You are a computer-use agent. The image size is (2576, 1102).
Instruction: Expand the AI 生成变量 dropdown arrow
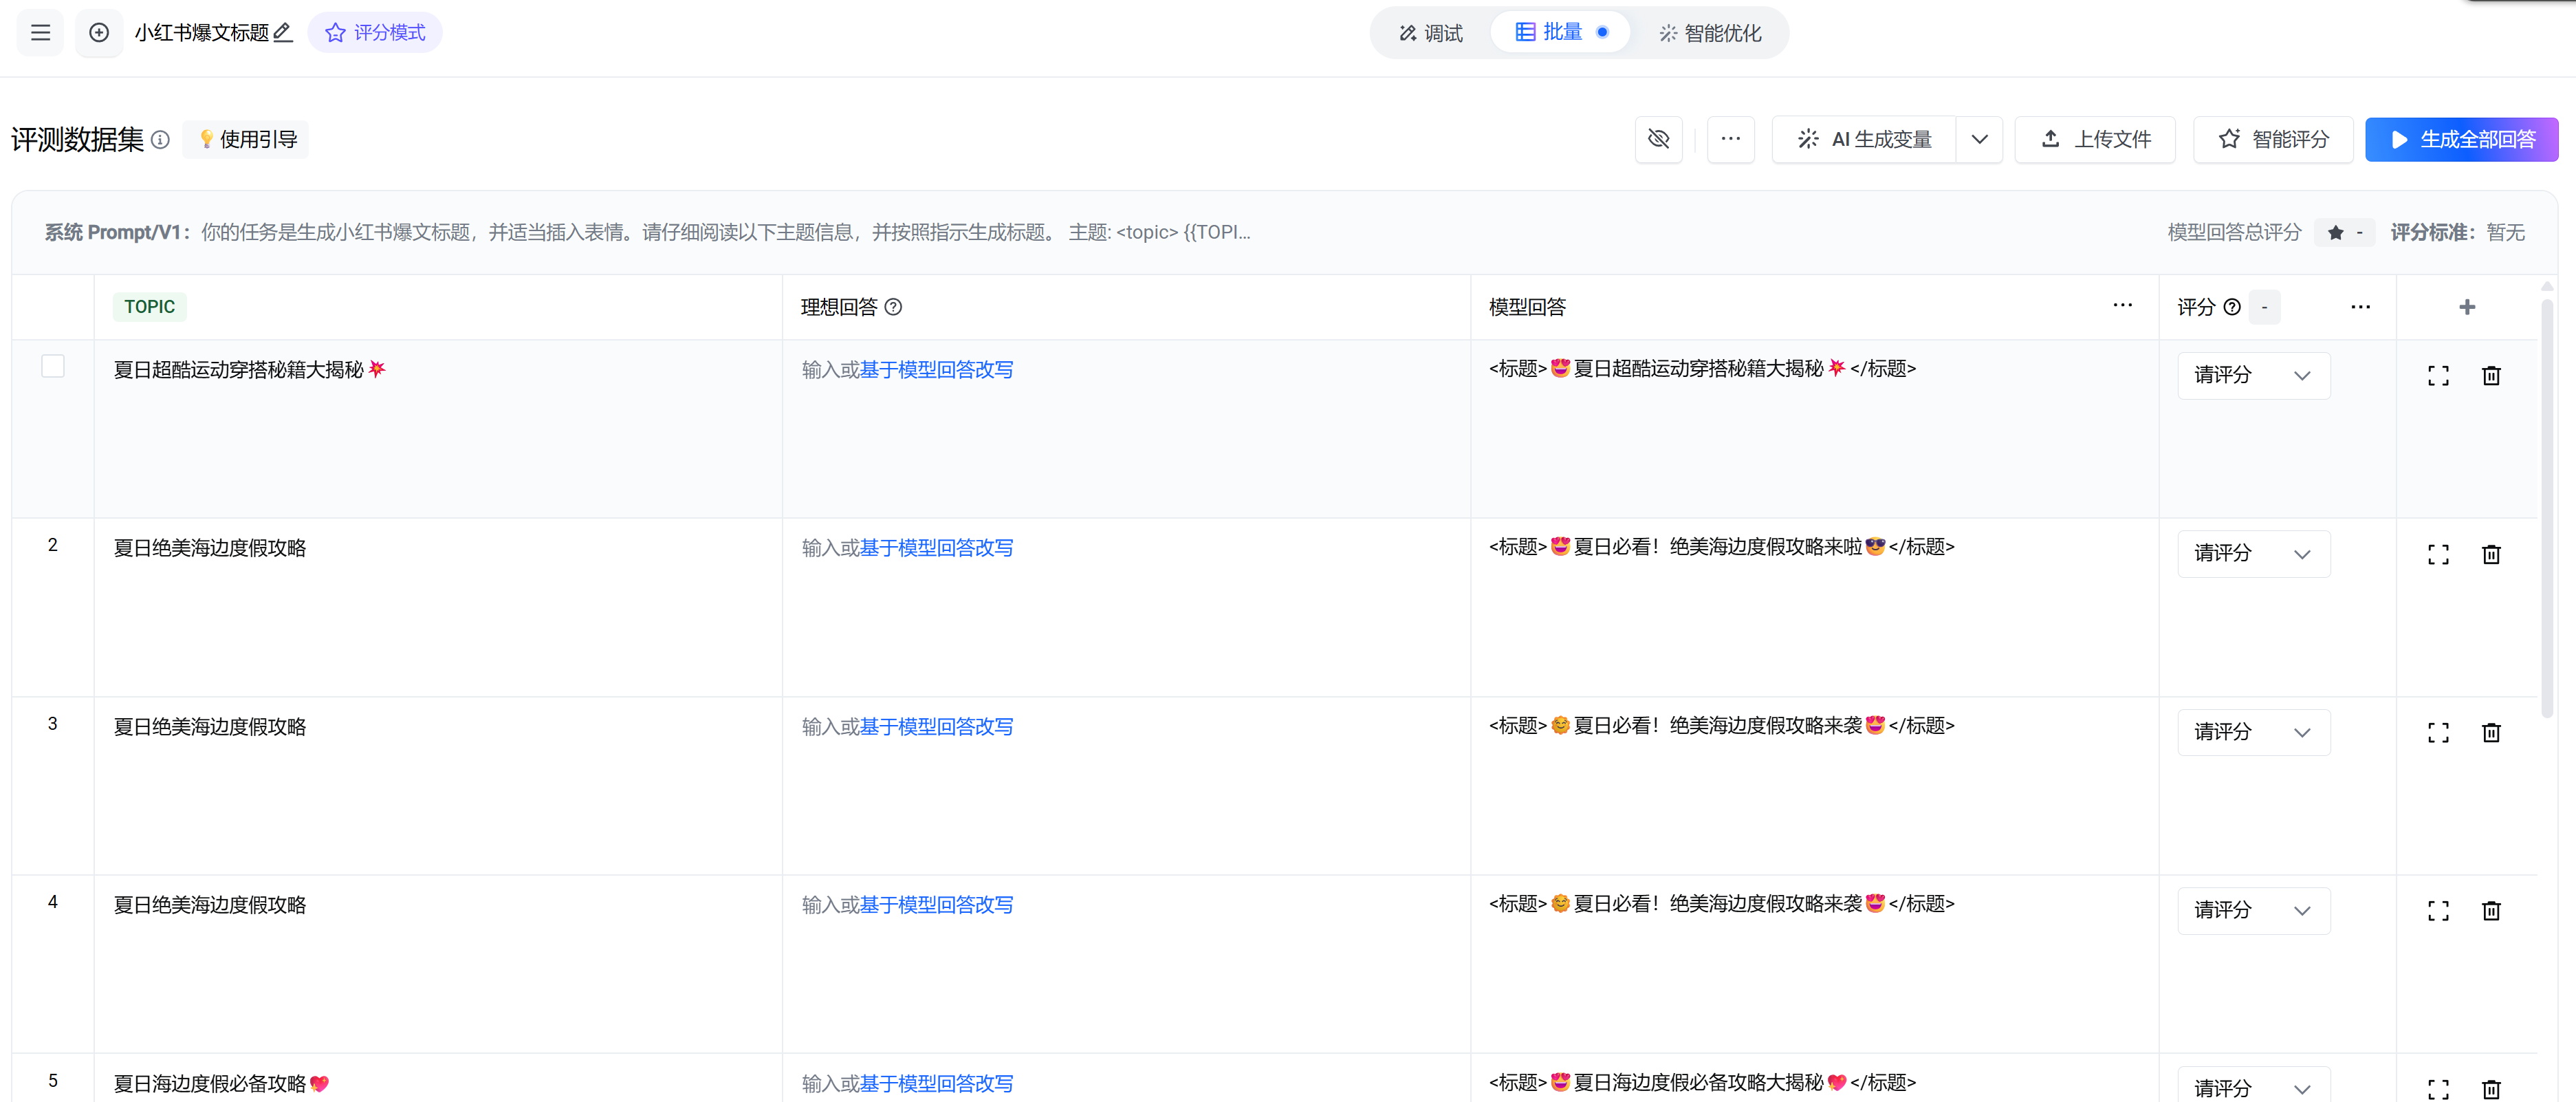[x=1980, y=139]
